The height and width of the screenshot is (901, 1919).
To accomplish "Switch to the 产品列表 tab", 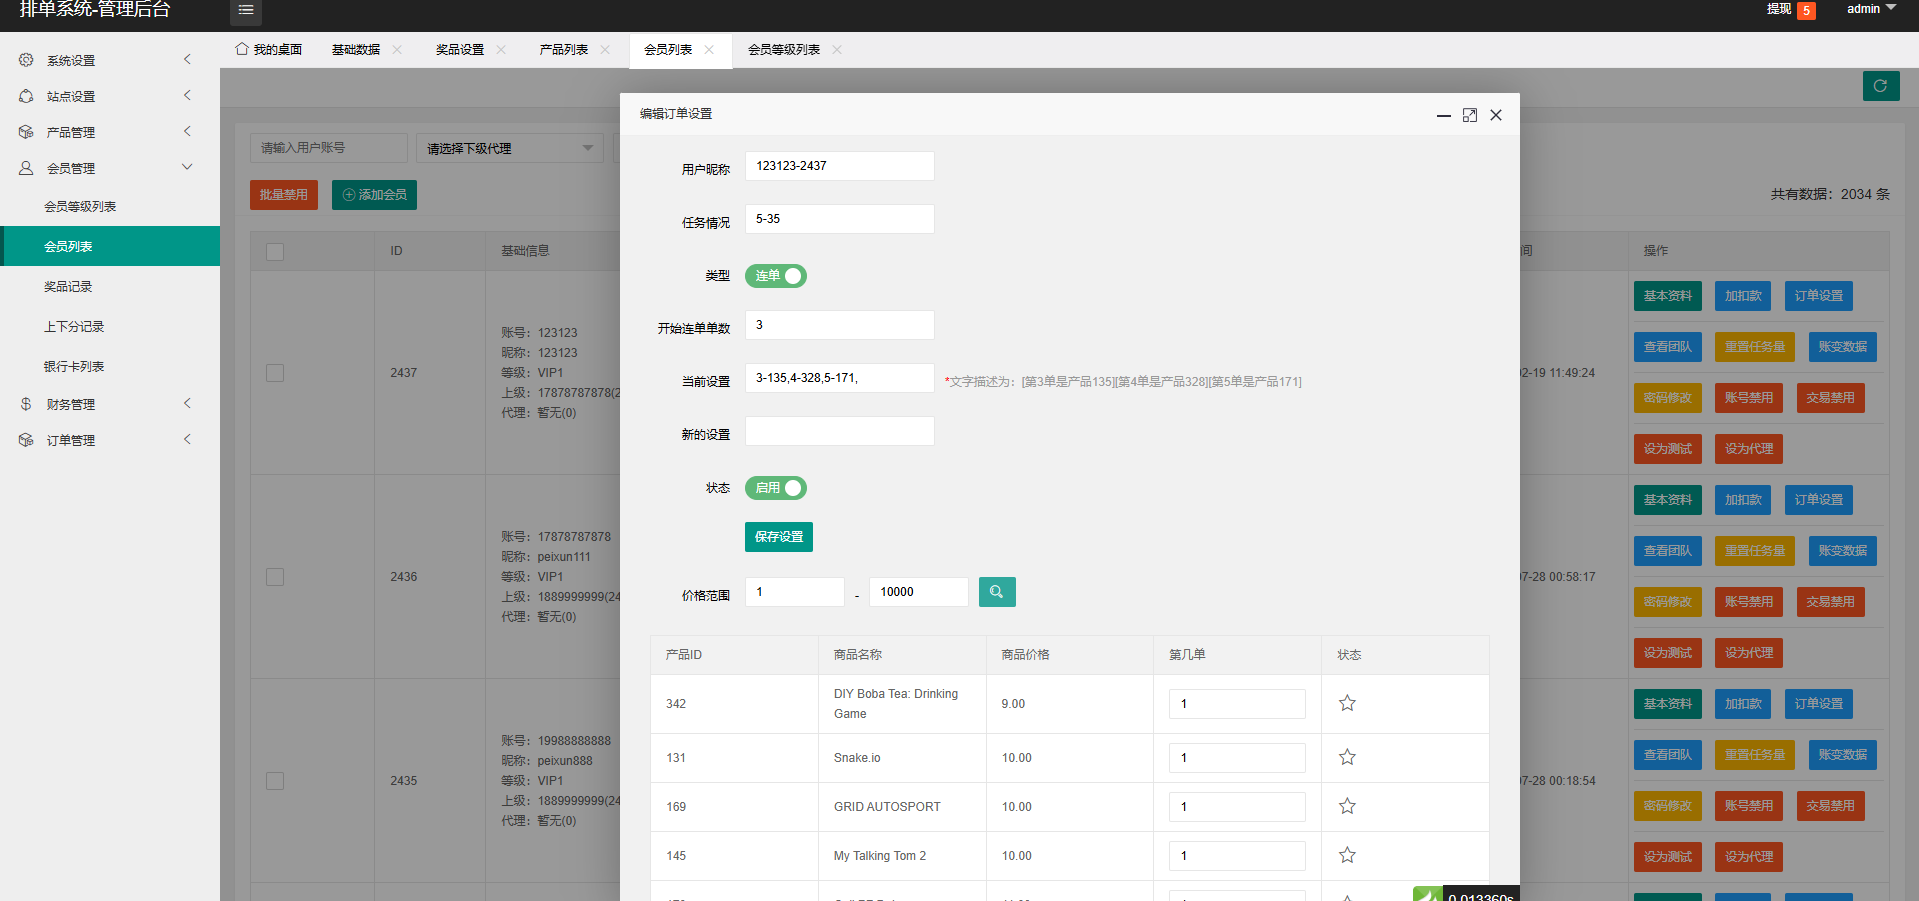I will click(x=563, y=50).
